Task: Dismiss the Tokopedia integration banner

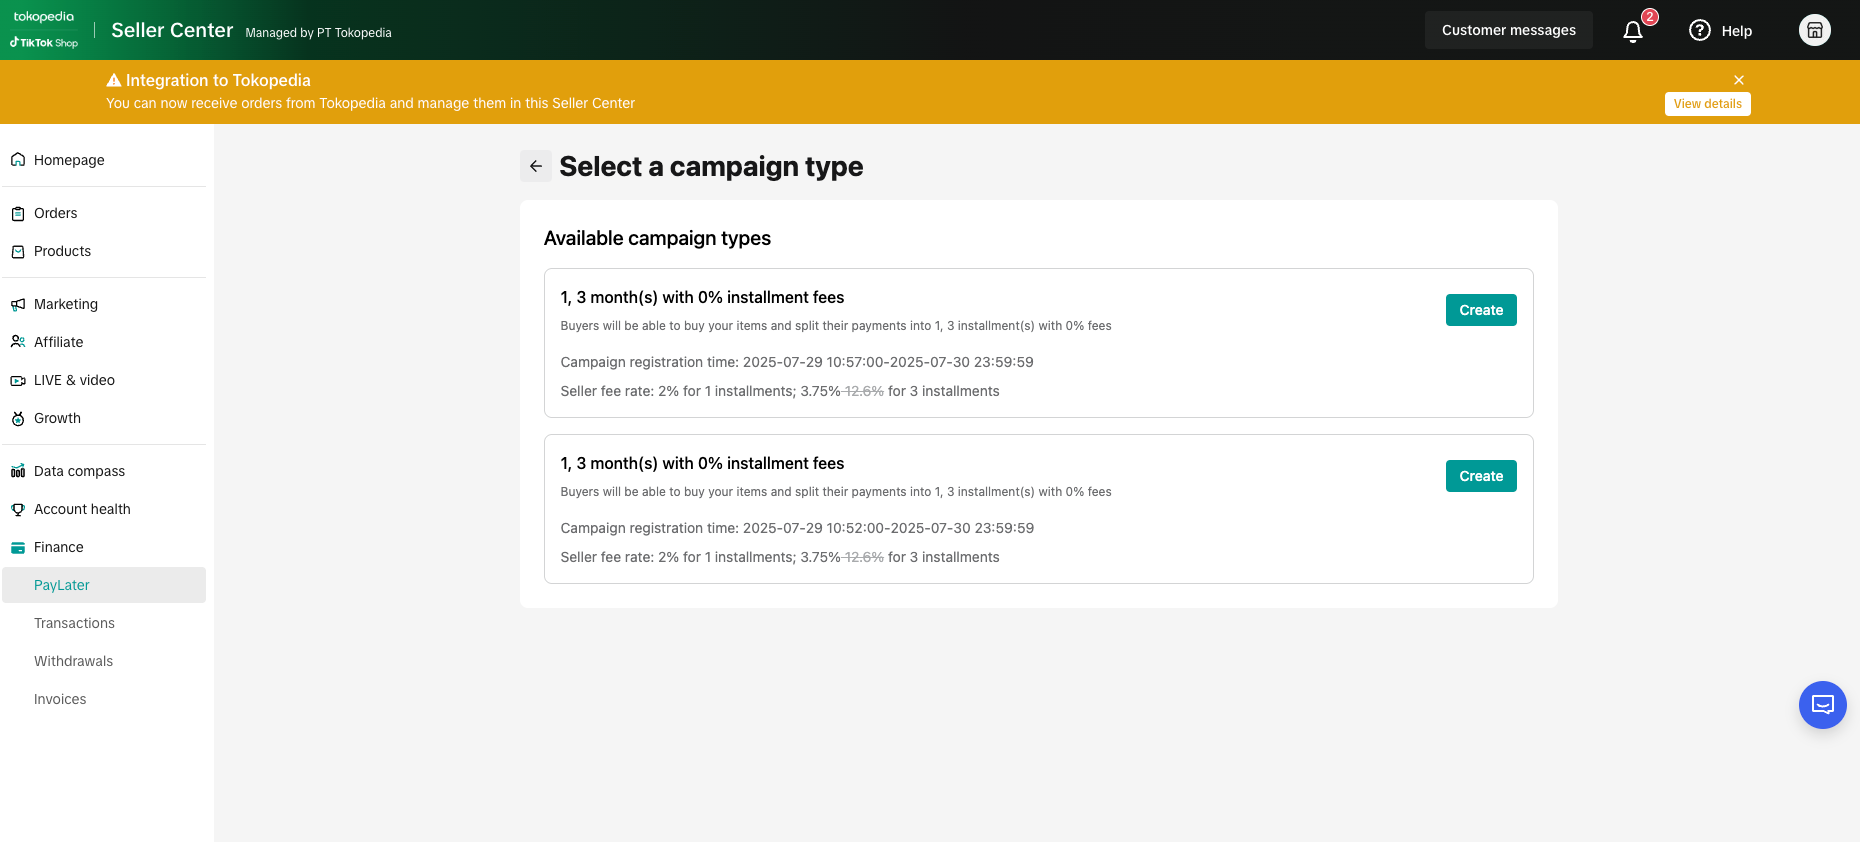Action: [x=1739, y=80]
